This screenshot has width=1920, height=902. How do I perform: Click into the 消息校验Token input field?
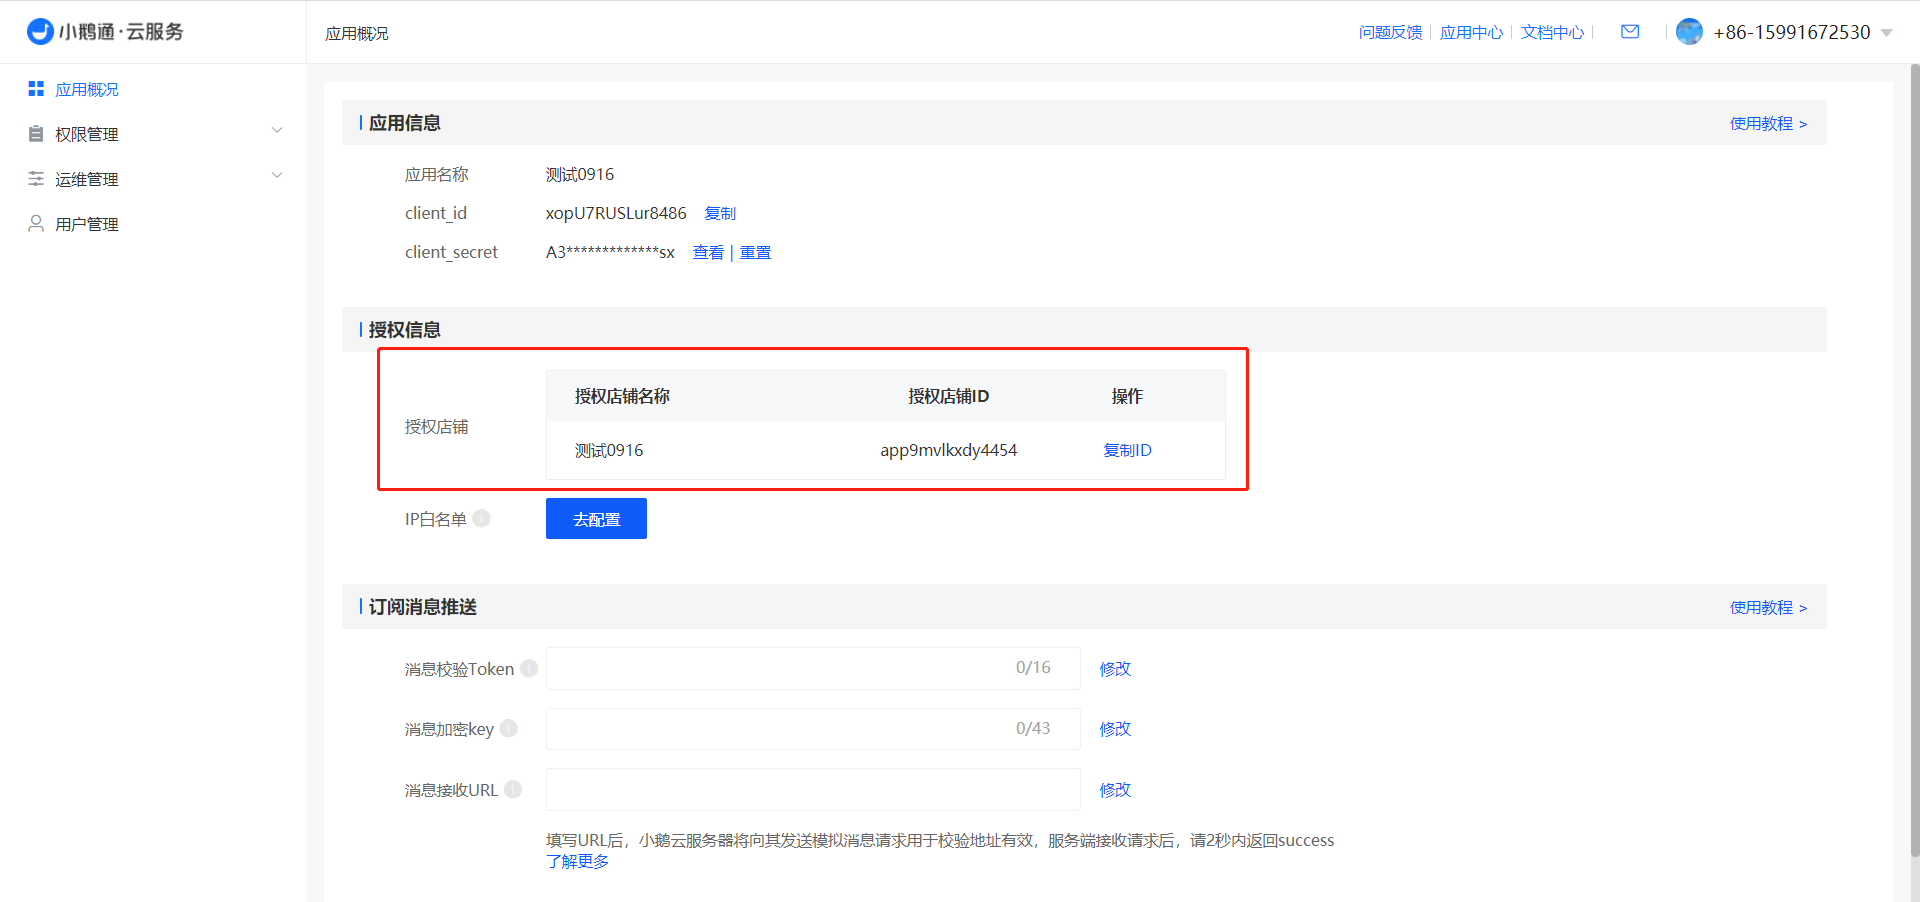(x=780, y=668)
